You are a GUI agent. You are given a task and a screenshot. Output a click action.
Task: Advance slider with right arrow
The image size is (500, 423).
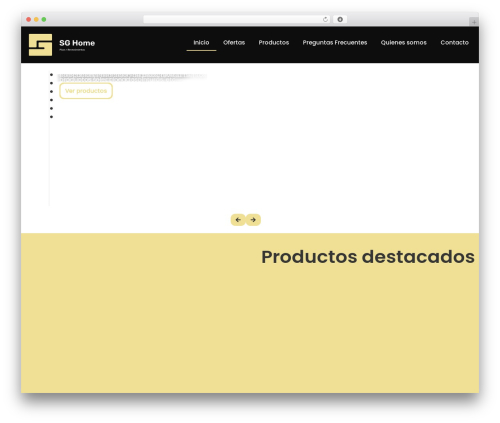tap(253, 220)
